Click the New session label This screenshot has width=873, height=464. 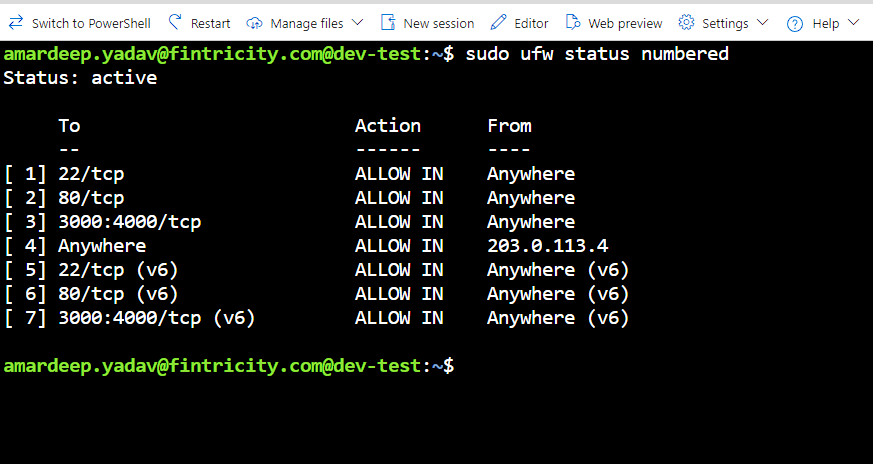(438, 23)
